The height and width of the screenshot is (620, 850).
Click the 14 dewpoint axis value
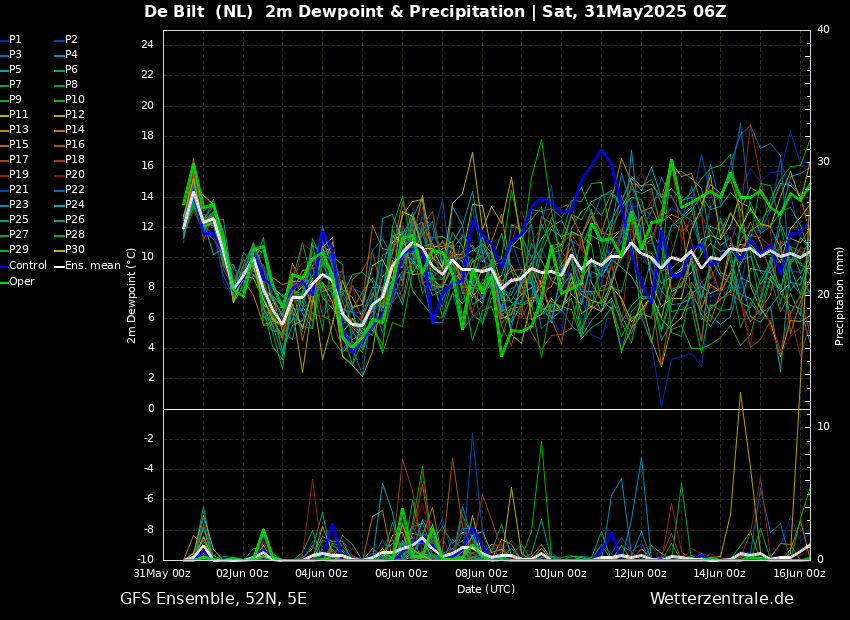click(x=147, y=197)
